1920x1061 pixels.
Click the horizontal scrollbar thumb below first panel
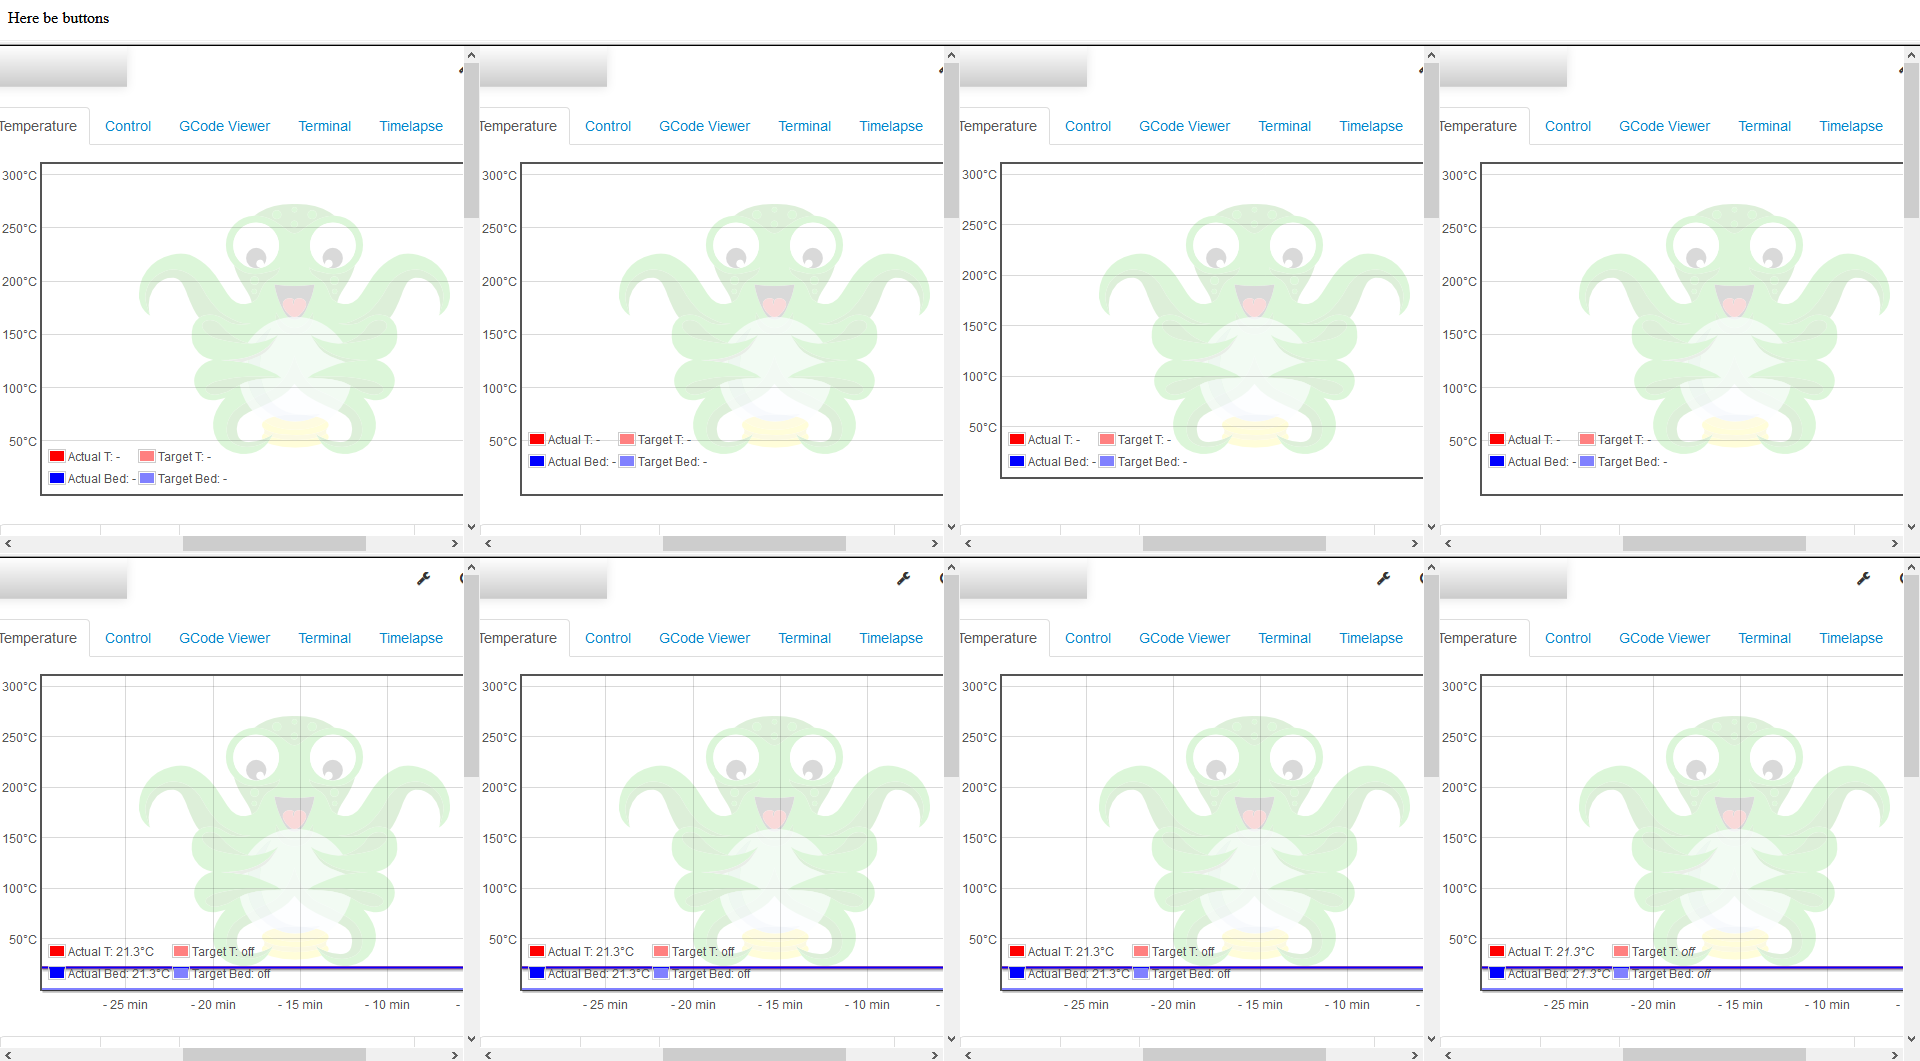point(273,543)
